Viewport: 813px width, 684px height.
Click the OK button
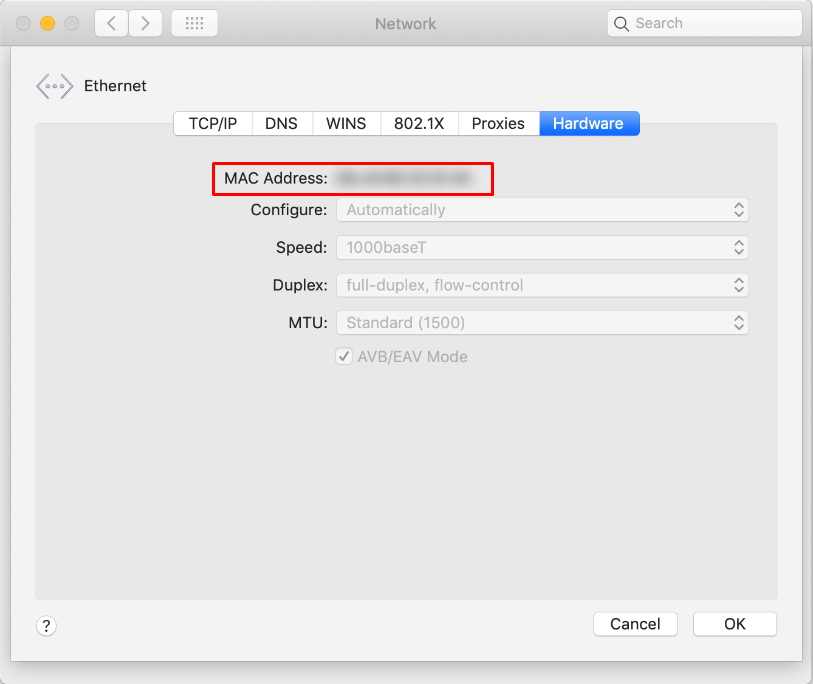click(x=734, y=623)
